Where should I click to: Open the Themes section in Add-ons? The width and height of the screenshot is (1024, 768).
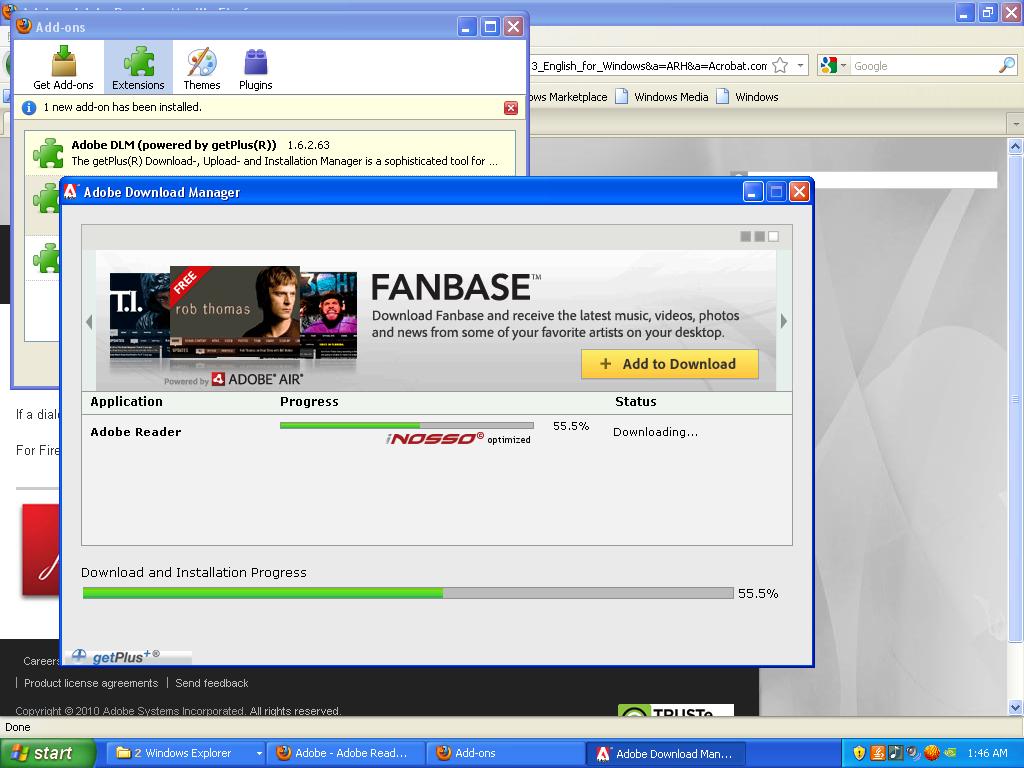(202, 67)
